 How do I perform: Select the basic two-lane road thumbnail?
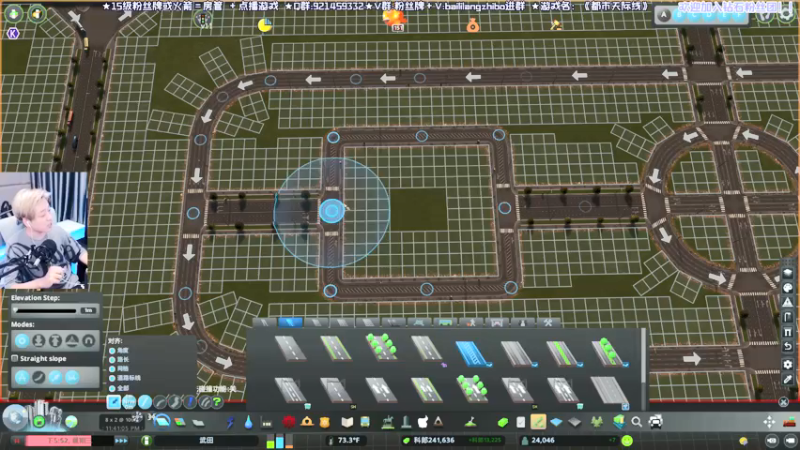(290, 348)
